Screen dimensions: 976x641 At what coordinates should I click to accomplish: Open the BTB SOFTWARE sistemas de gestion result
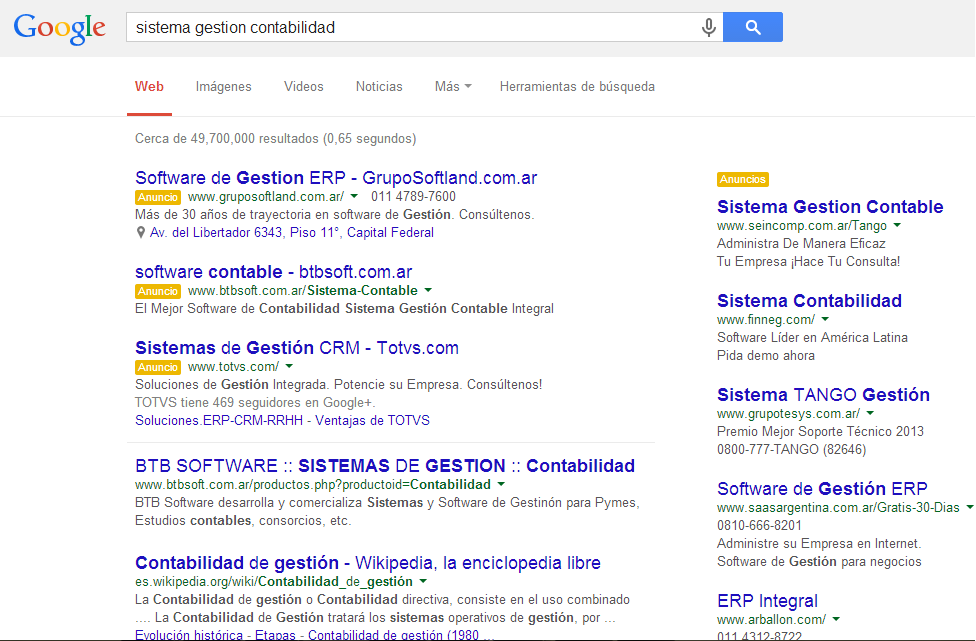pyautogui.click(x=385, y=466)
